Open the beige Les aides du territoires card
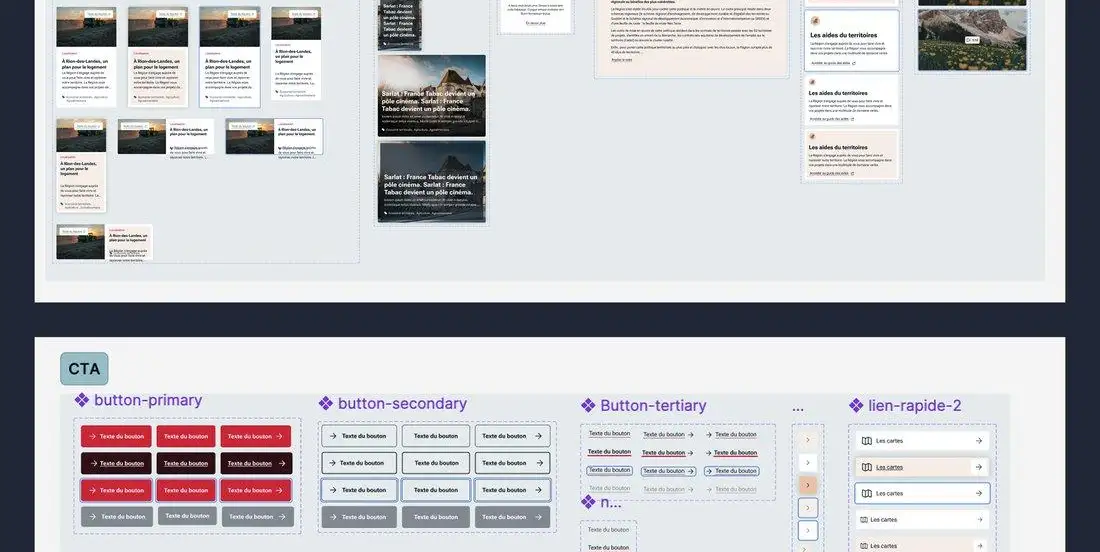The image size is (1100, 552). coord(852,155)
